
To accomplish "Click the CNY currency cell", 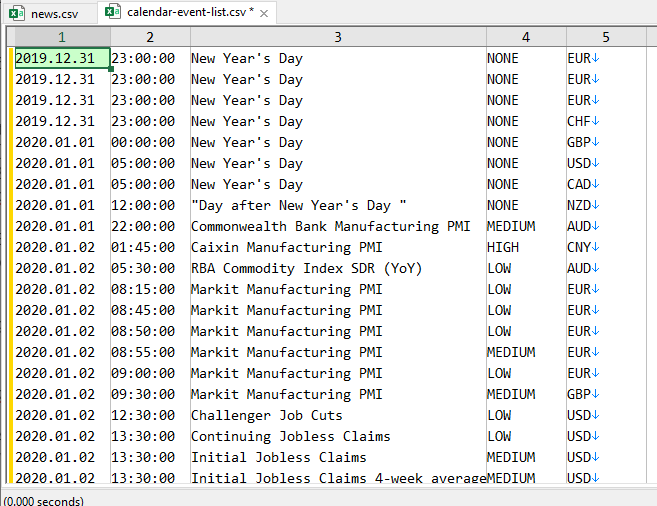I will coord(606,247).
